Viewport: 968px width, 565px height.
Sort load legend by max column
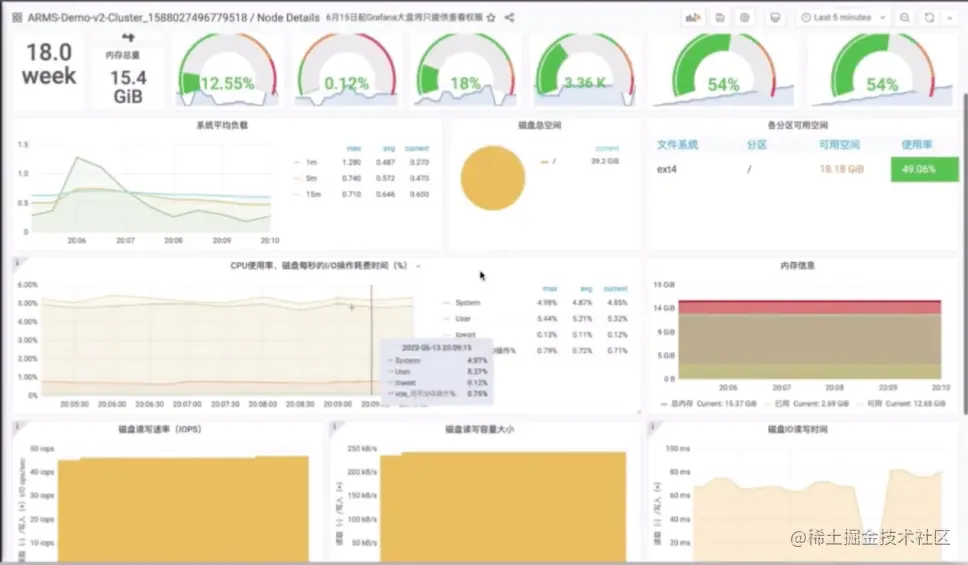[x=353, y=149]
